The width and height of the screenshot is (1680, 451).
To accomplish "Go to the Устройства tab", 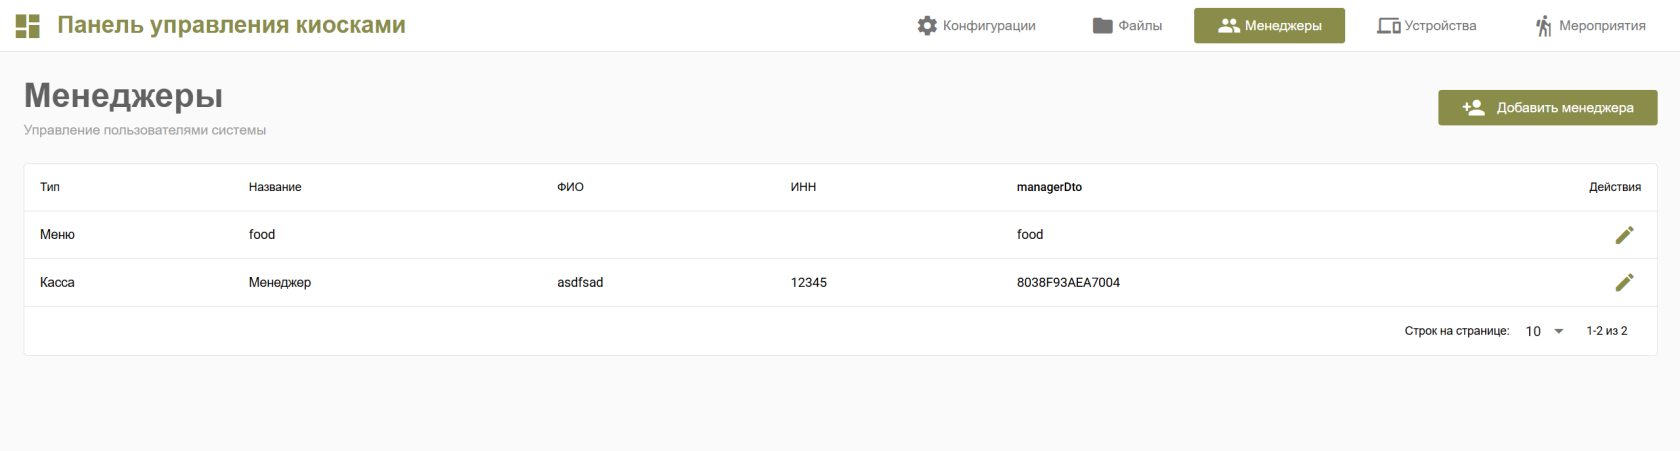I will (1426, 26).
